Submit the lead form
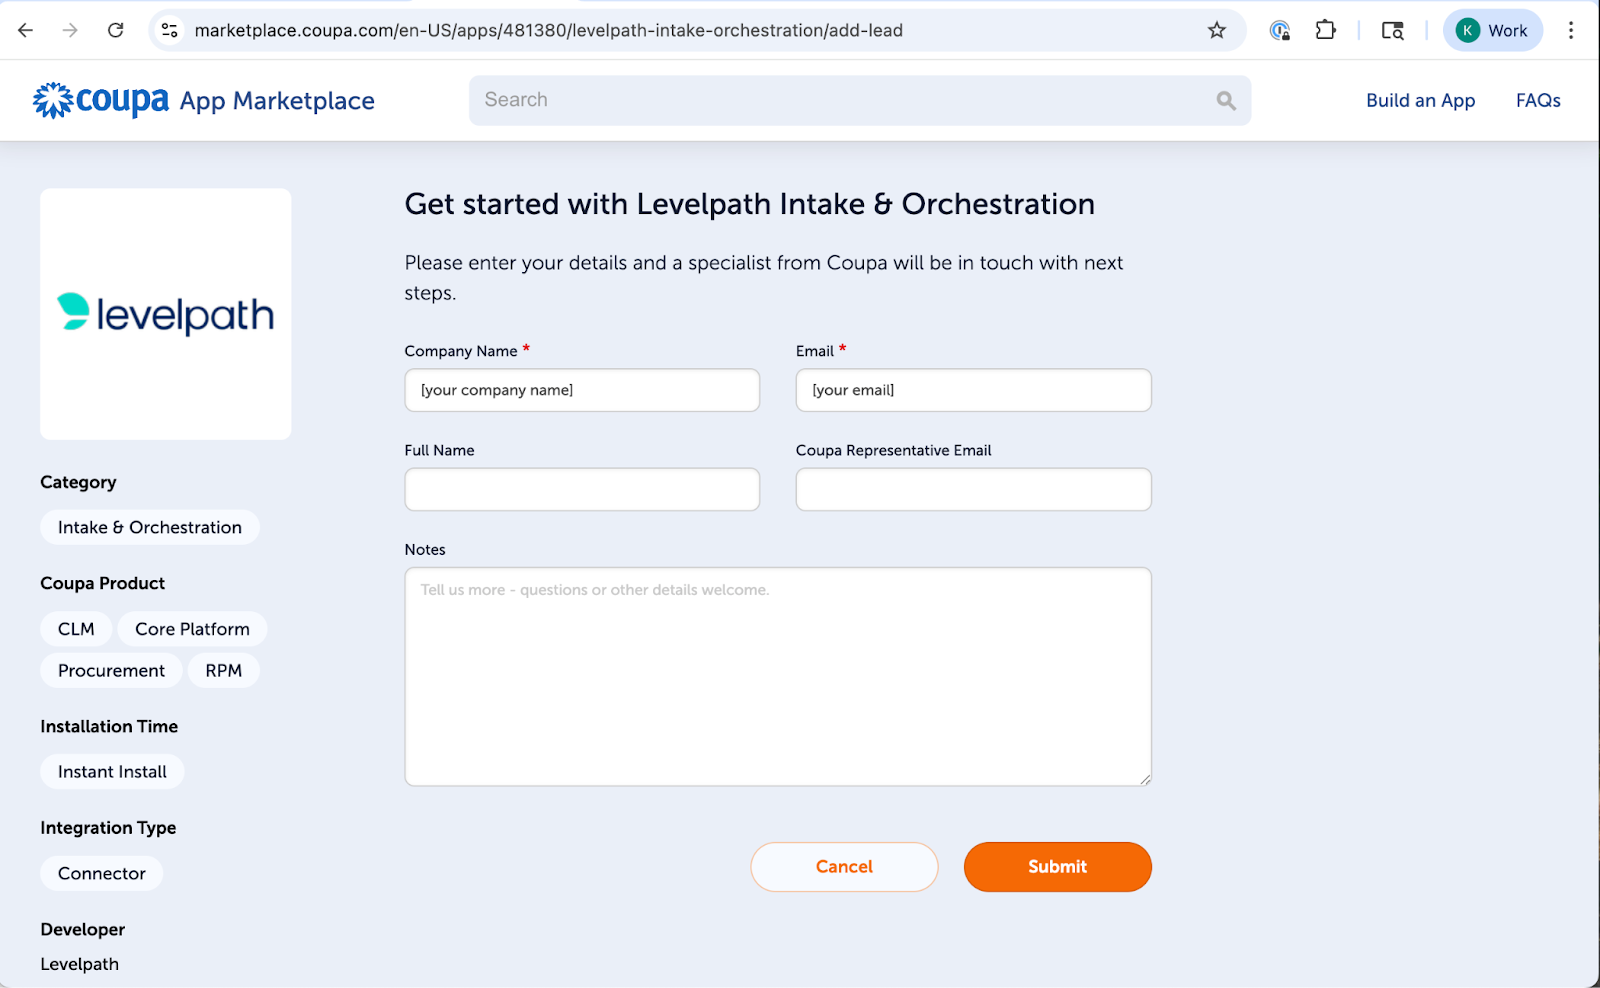 tap(1057, 866)
